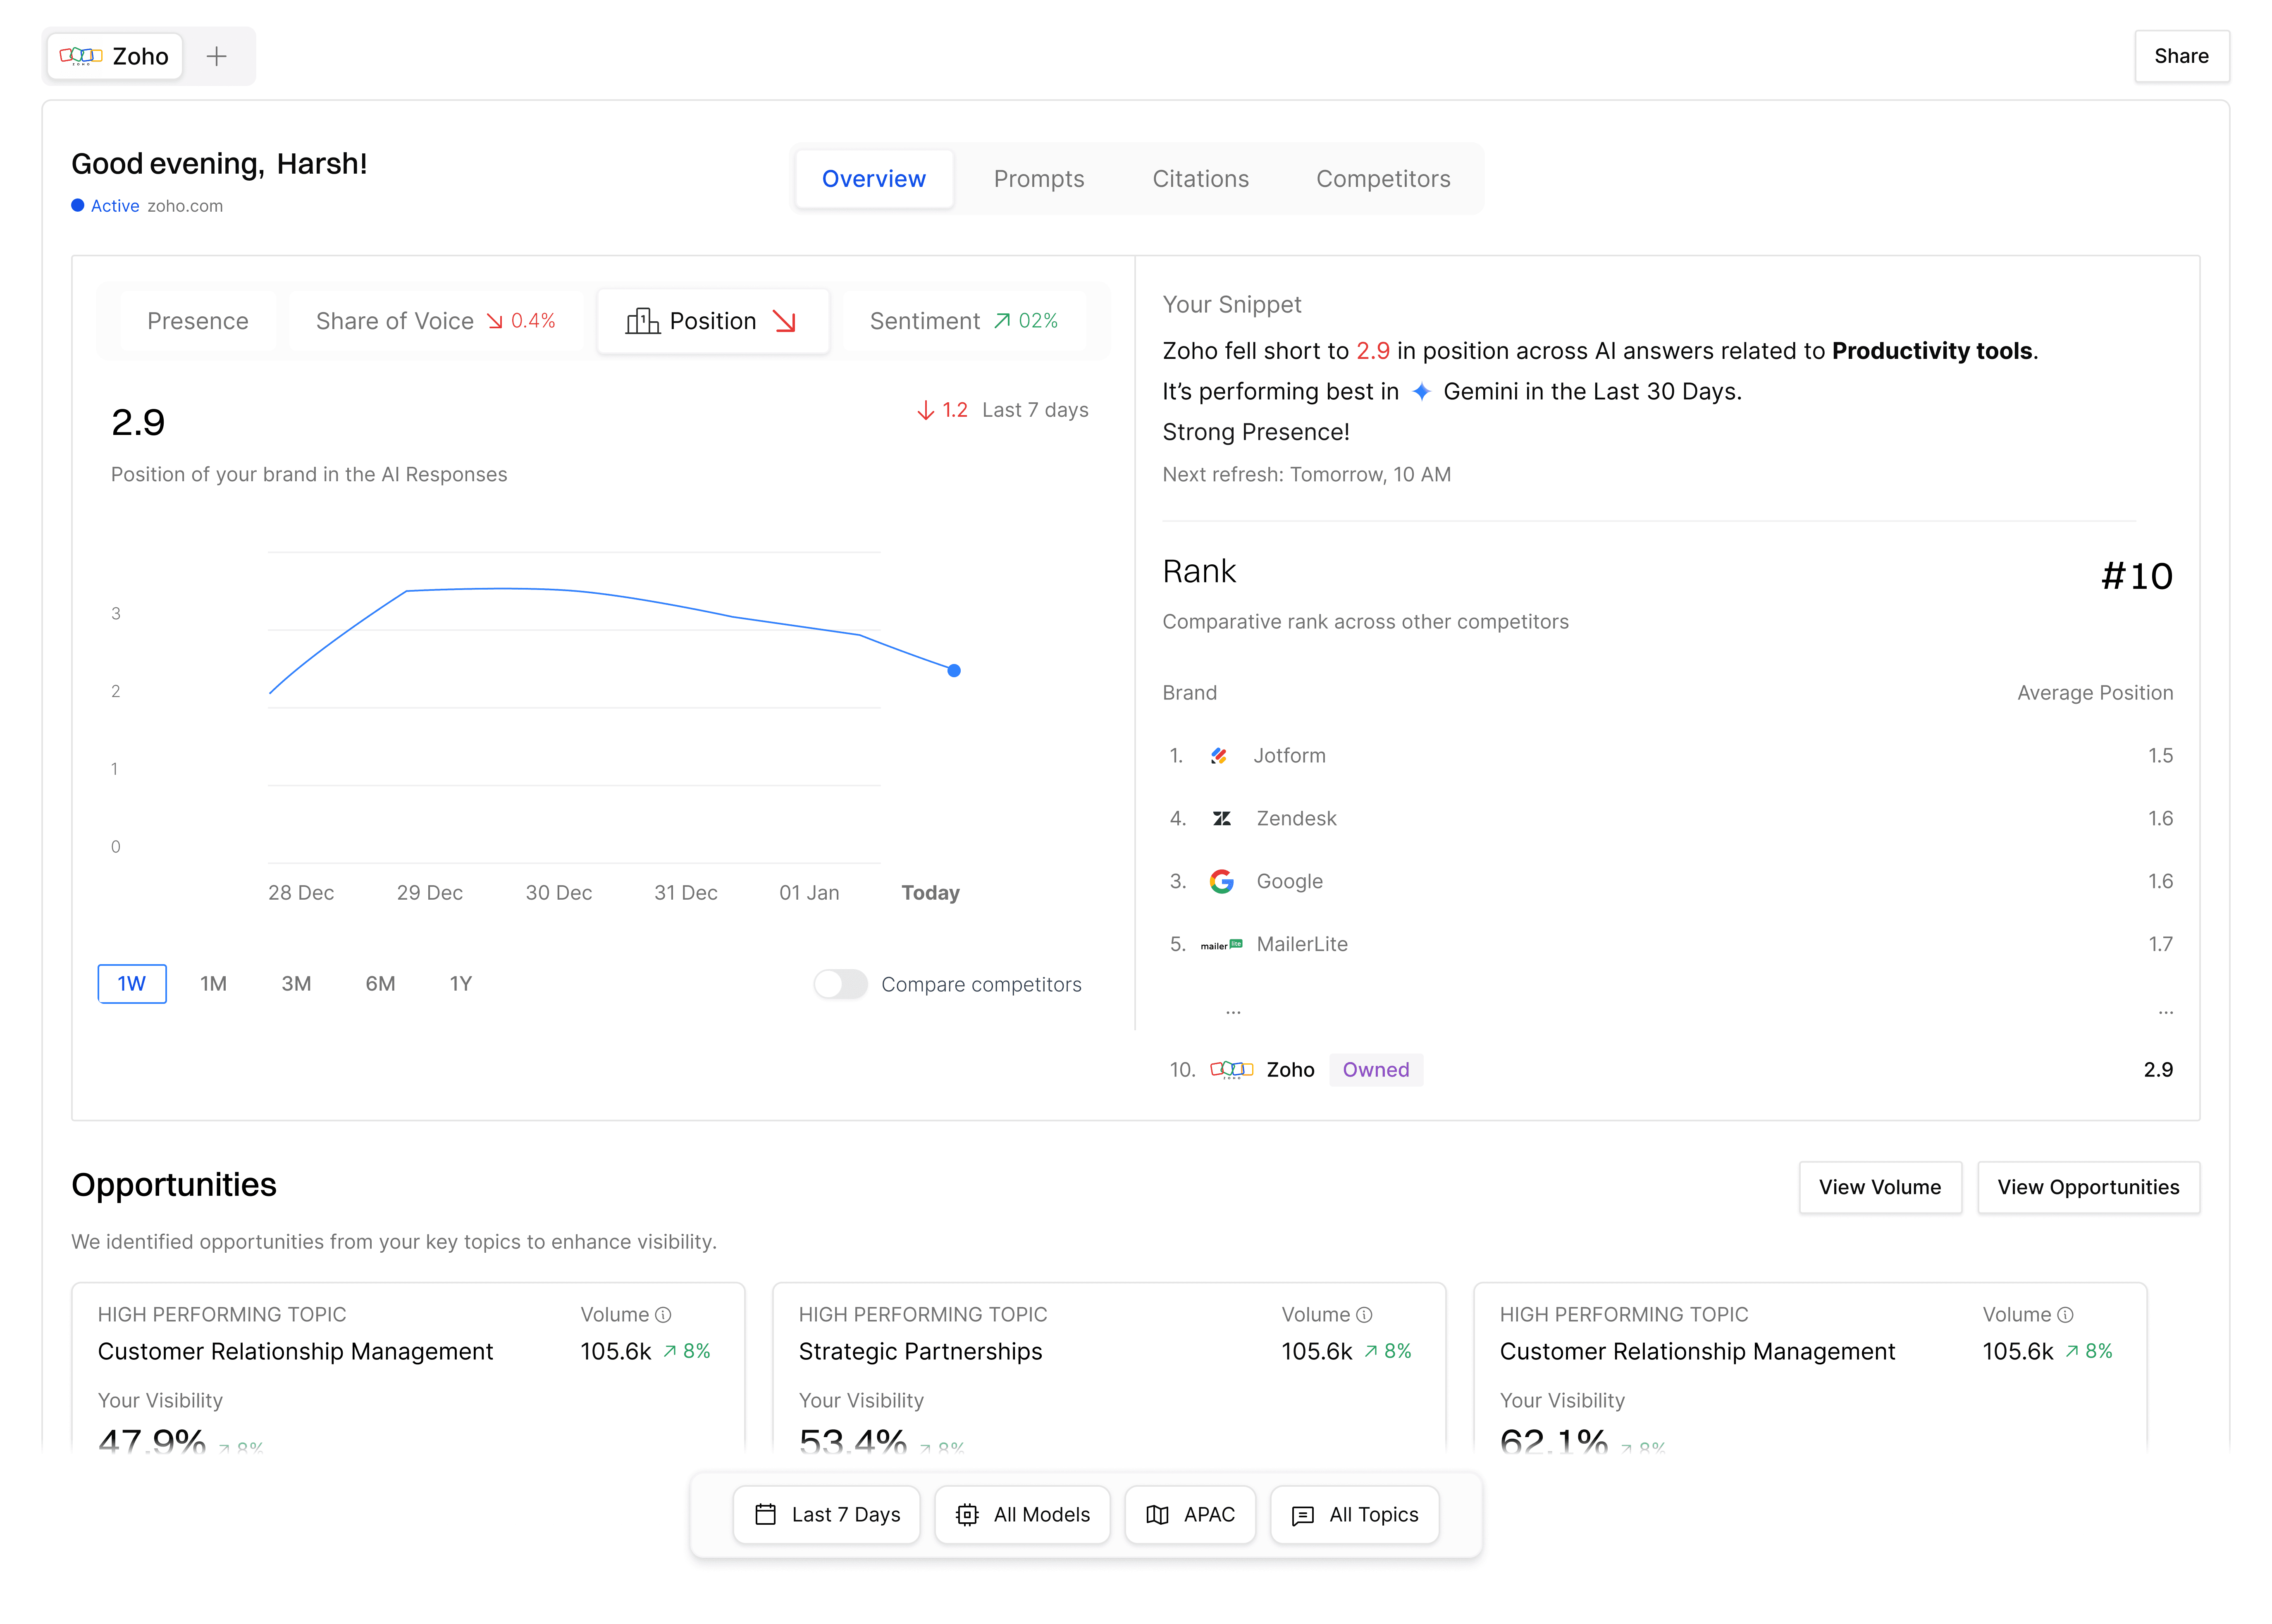The image size is (2272, 1624).
Task: Open the Zoho brand tab
Action: click(115, 56)
